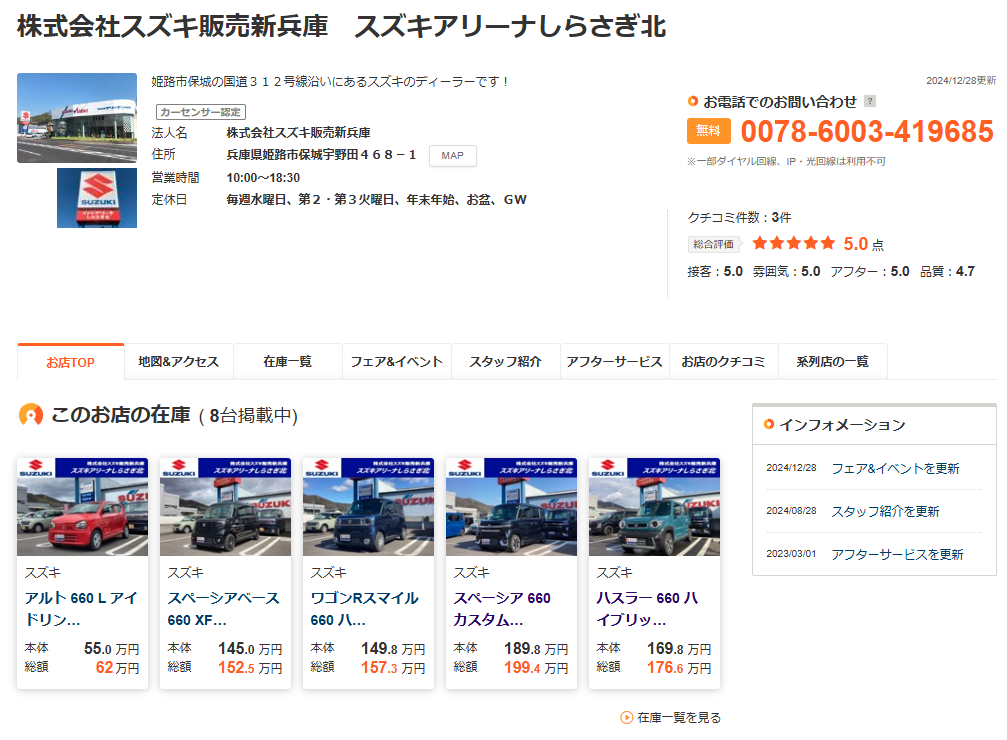Open スペーシアベース 660 XF listing link
Screen dimensions: 1007x740
click(x=224, y=609)
